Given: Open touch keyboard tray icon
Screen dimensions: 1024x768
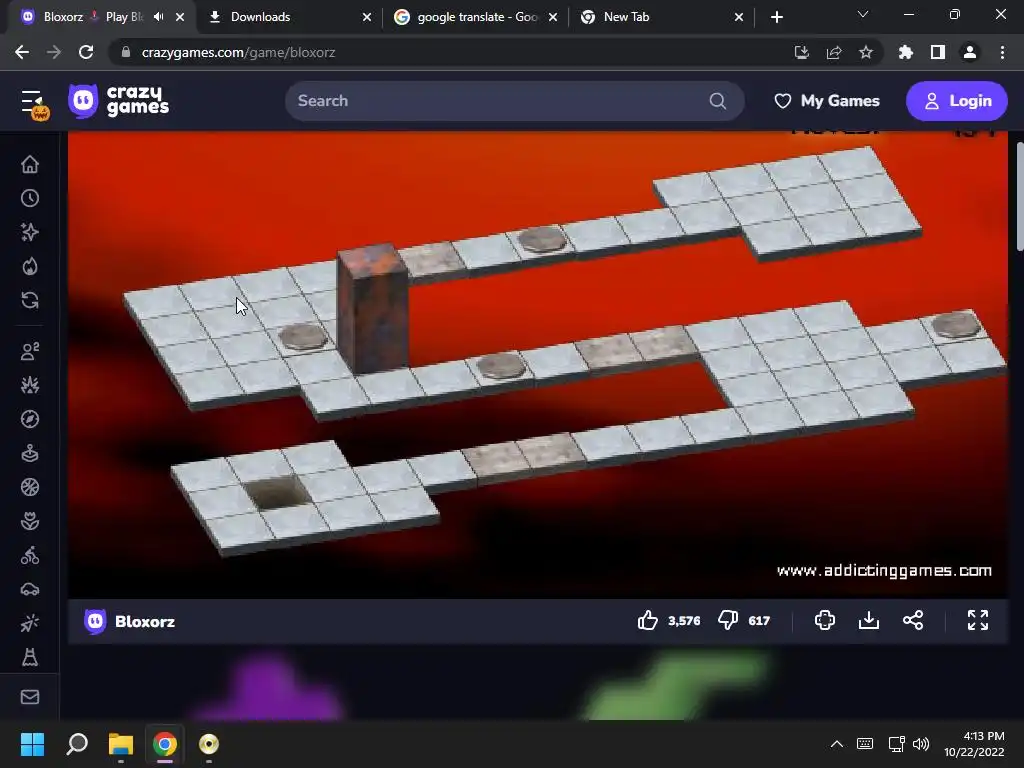Looking at the screenshot, I should pyautogui.click(x=865, y=744).
